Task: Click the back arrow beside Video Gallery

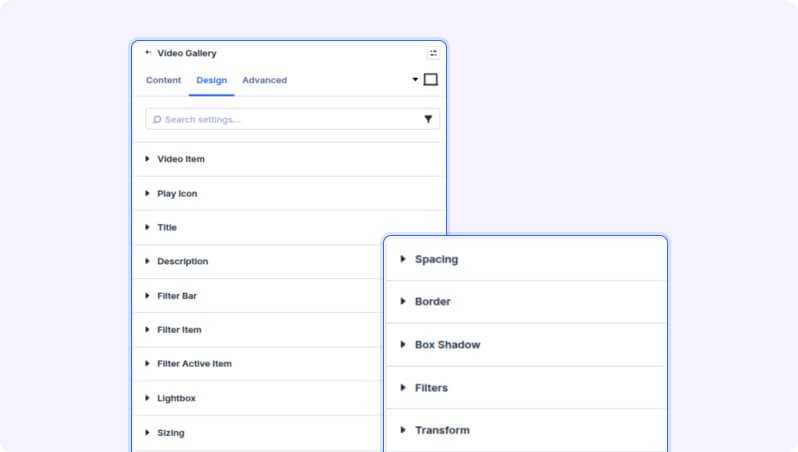Action: (148, 52)
